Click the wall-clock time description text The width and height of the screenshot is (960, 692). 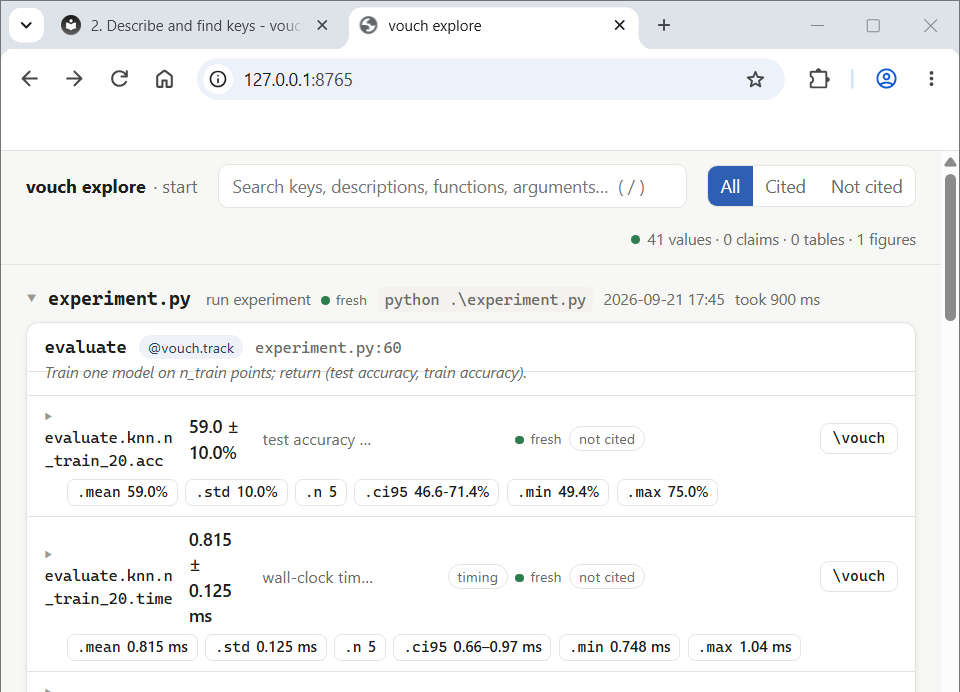pos(317,577)
